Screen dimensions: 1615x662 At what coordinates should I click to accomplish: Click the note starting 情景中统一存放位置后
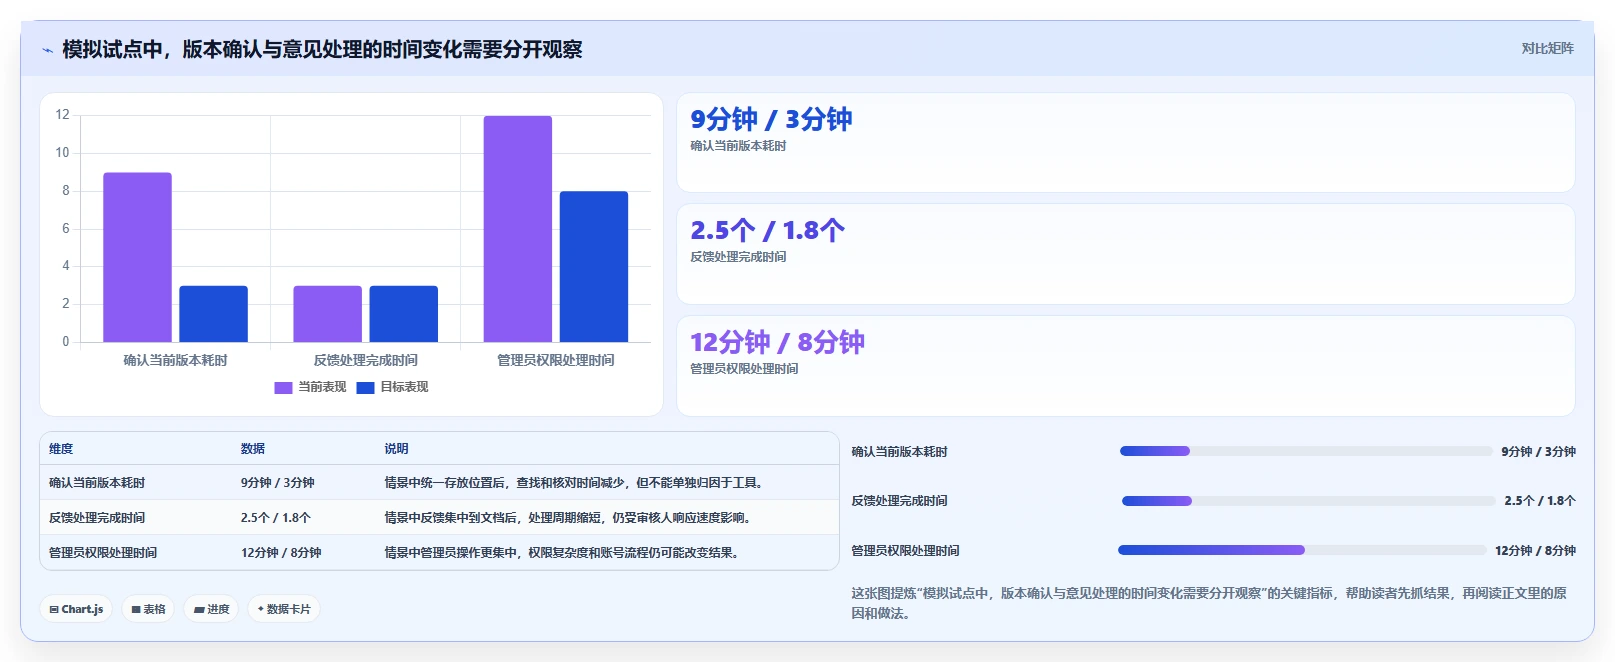tap(577, 483)
